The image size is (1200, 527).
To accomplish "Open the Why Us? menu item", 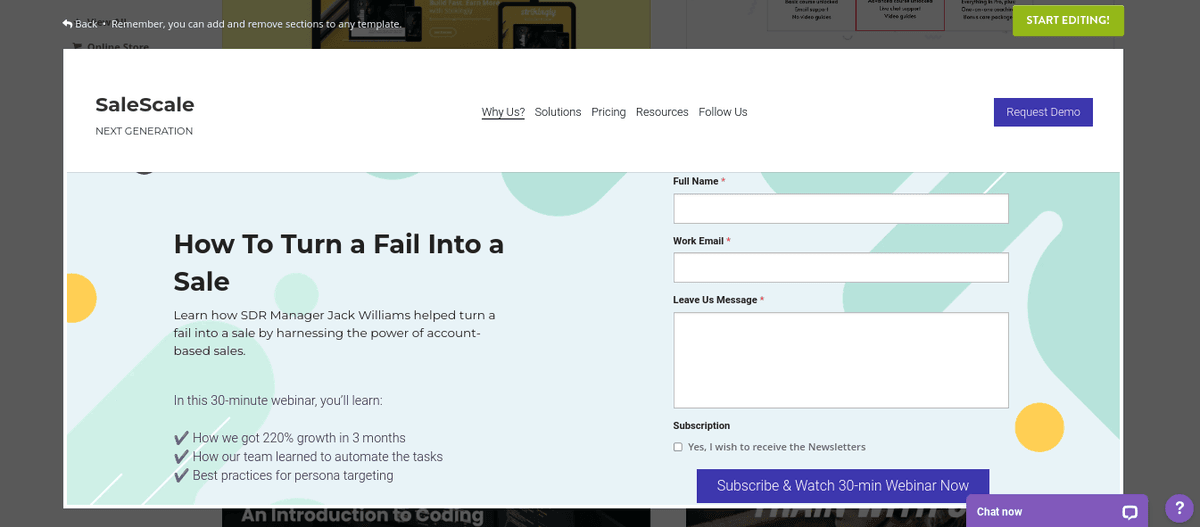I will pos(503,112).
